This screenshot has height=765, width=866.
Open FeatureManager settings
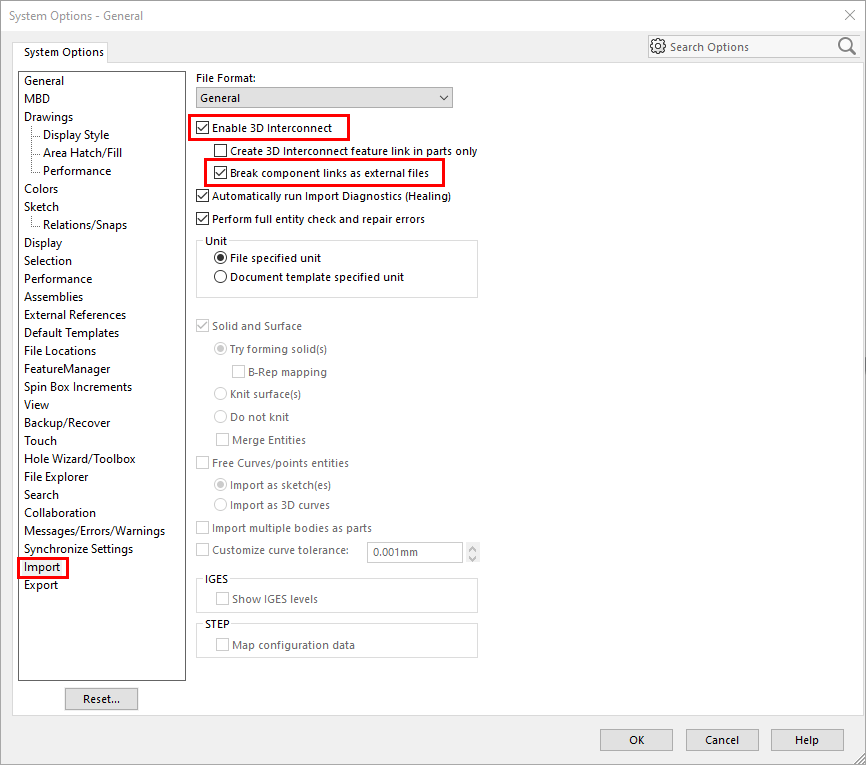coord(67,369)
